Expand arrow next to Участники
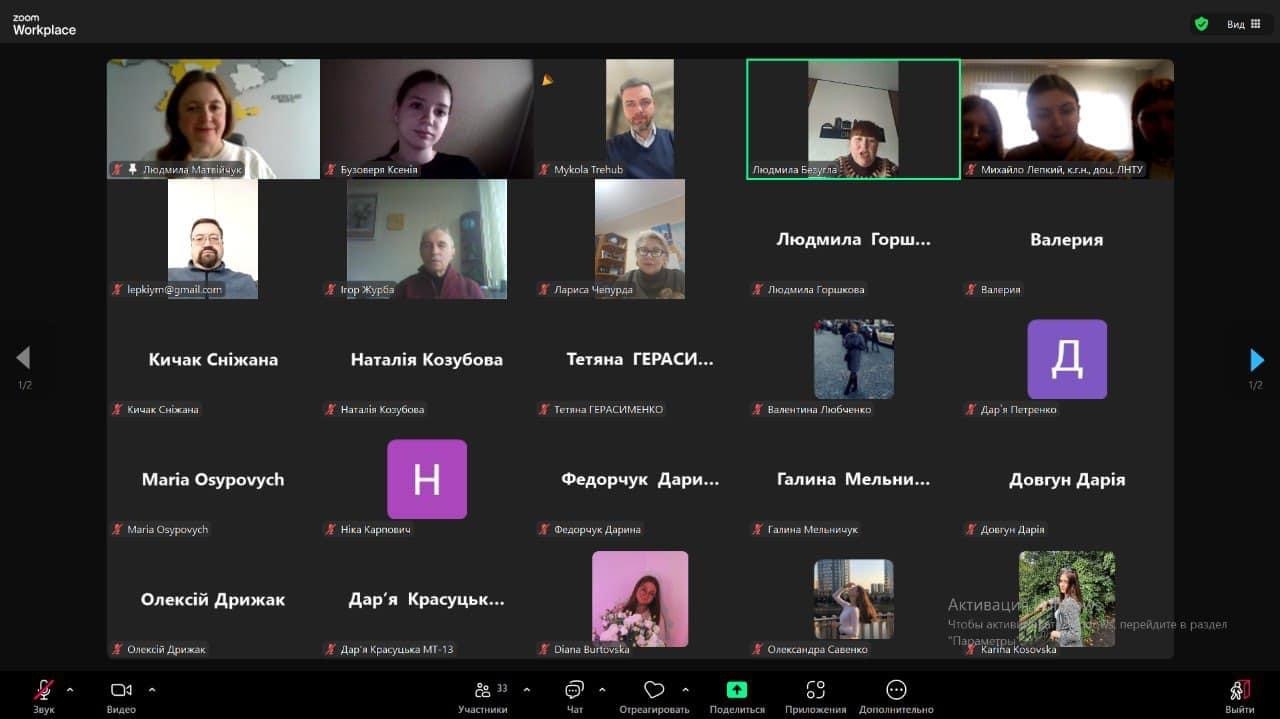The width and height of the screenshot is (1280, 719). [x=527, y=689]
